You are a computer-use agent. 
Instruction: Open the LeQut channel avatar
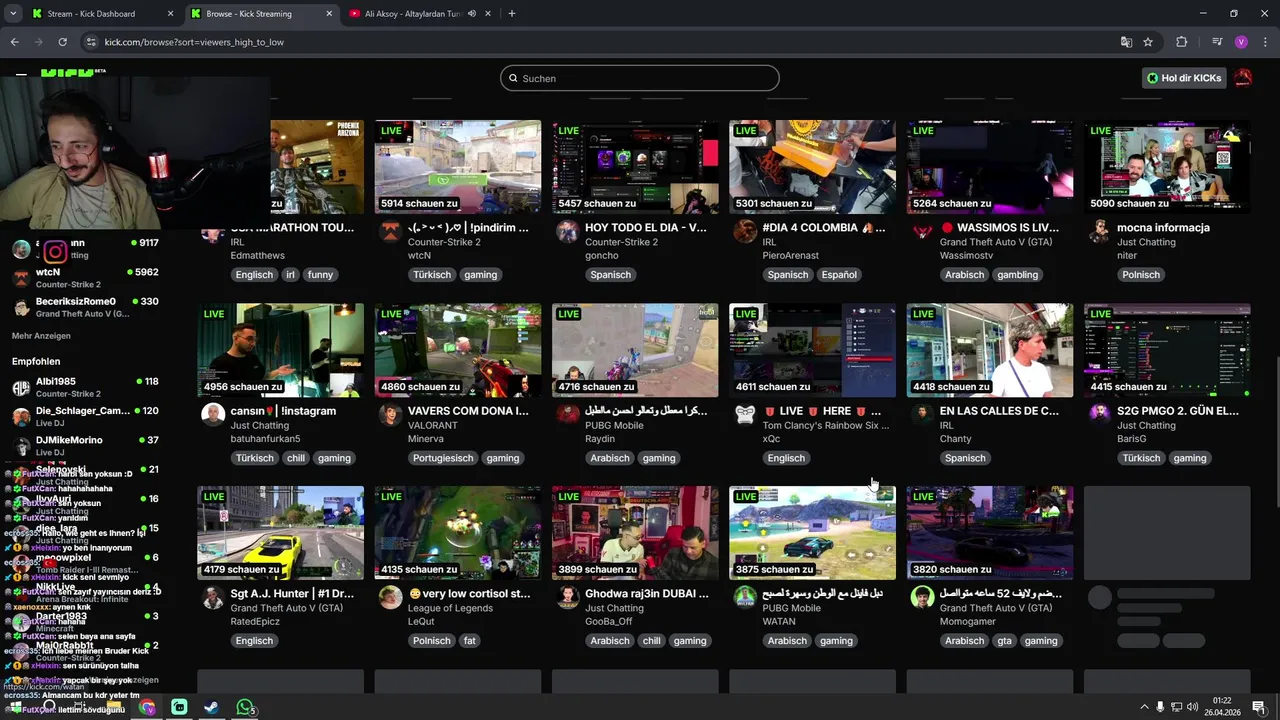coord(390,598)
